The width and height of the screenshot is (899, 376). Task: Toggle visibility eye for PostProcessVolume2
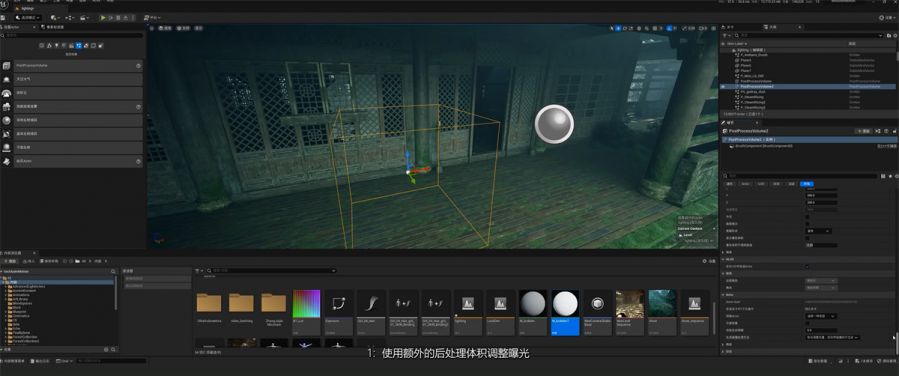(722, 87)
